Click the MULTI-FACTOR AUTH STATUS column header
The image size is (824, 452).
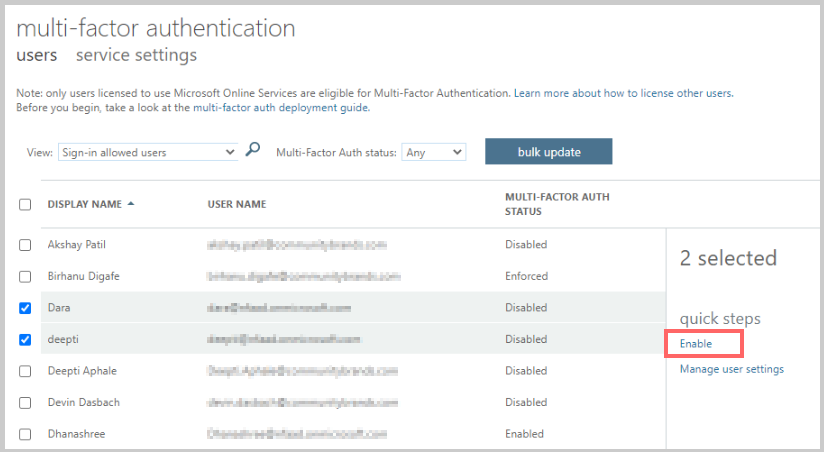coord(557,204)
